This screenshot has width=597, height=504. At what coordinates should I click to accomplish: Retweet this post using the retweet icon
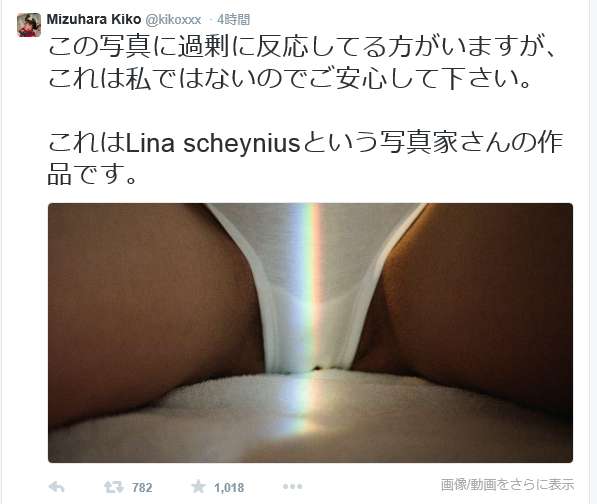[113, 487]
